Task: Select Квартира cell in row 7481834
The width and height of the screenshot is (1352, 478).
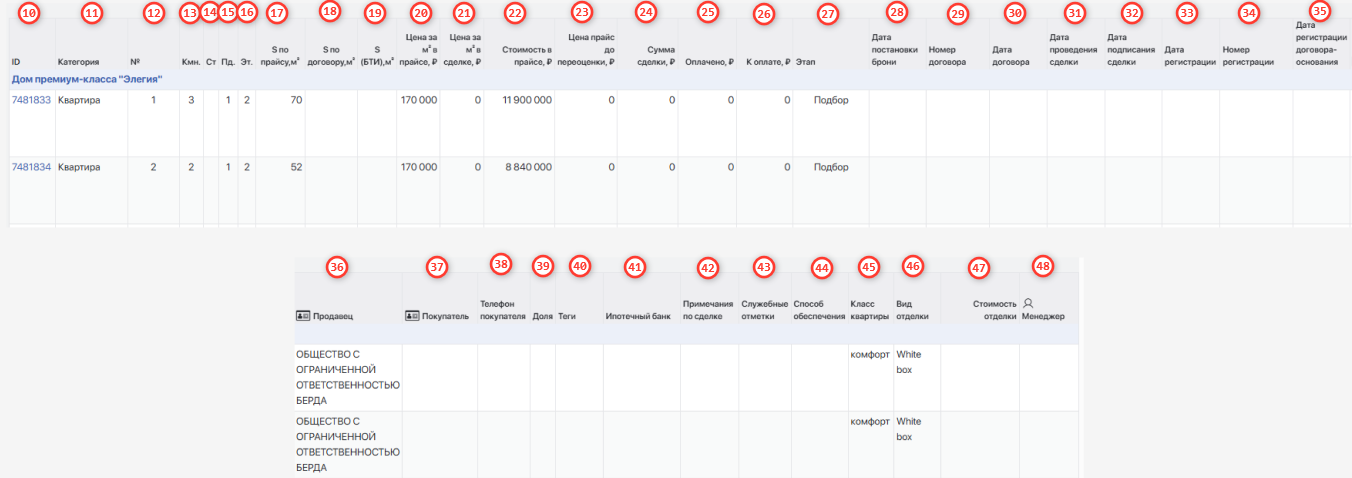Action: tap(79, 168)
